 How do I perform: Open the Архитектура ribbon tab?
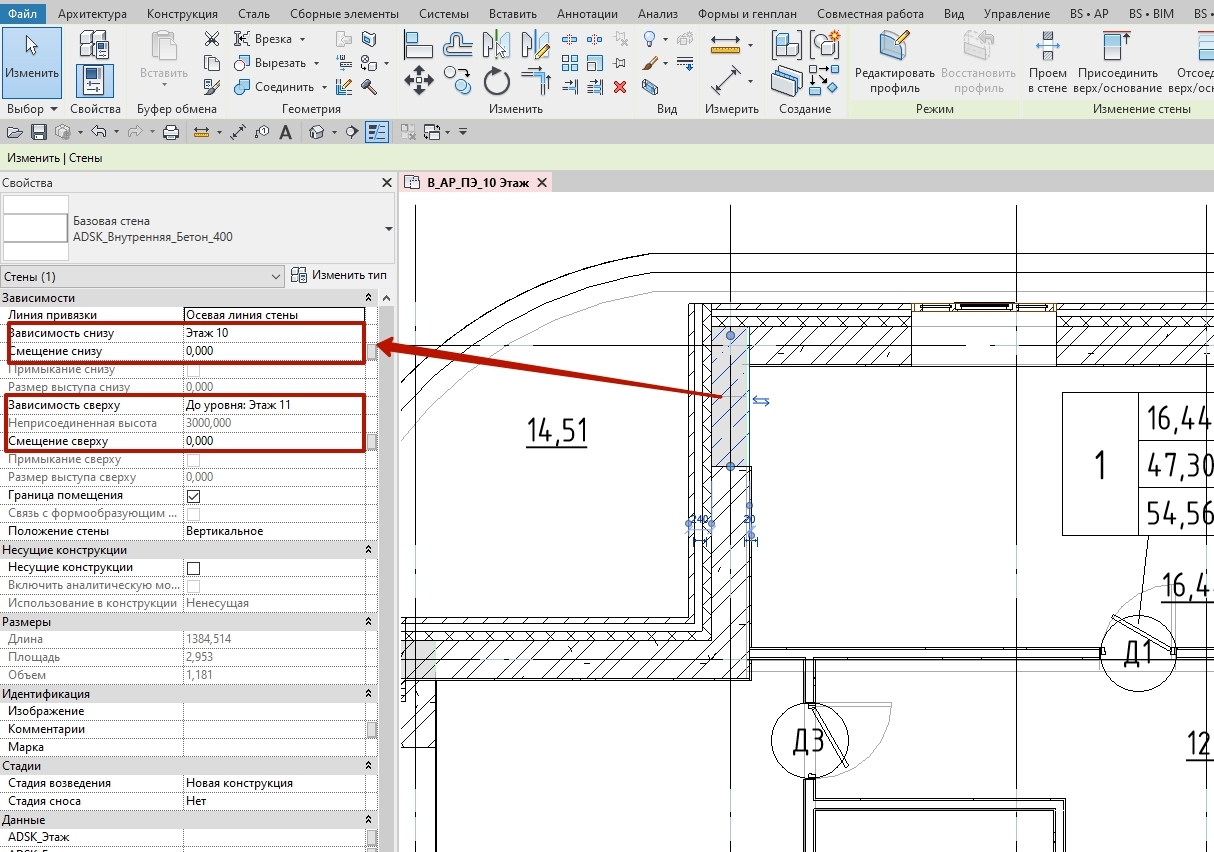click(x=92, y=14)
